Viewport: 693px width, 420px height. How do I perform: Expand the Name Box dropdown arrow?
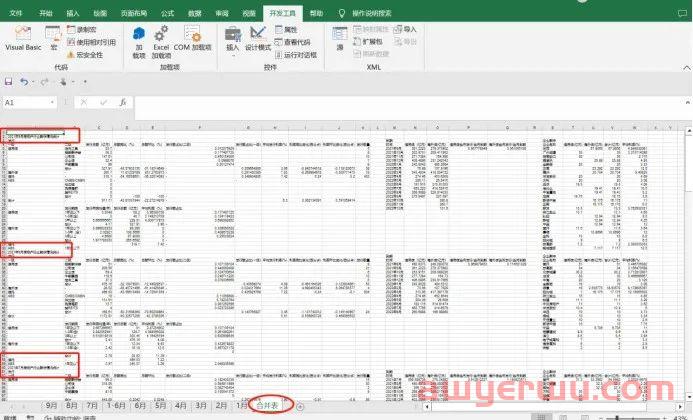tap(53, 103)
